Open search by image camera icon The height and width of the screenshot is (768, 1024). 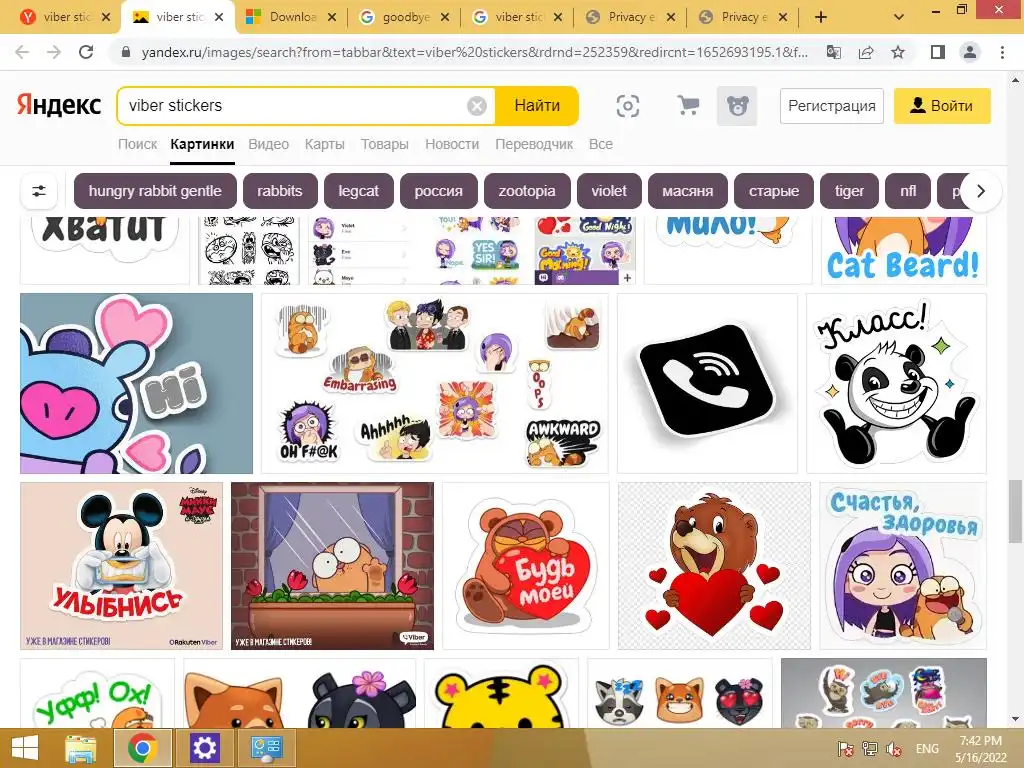coord(628,106)
